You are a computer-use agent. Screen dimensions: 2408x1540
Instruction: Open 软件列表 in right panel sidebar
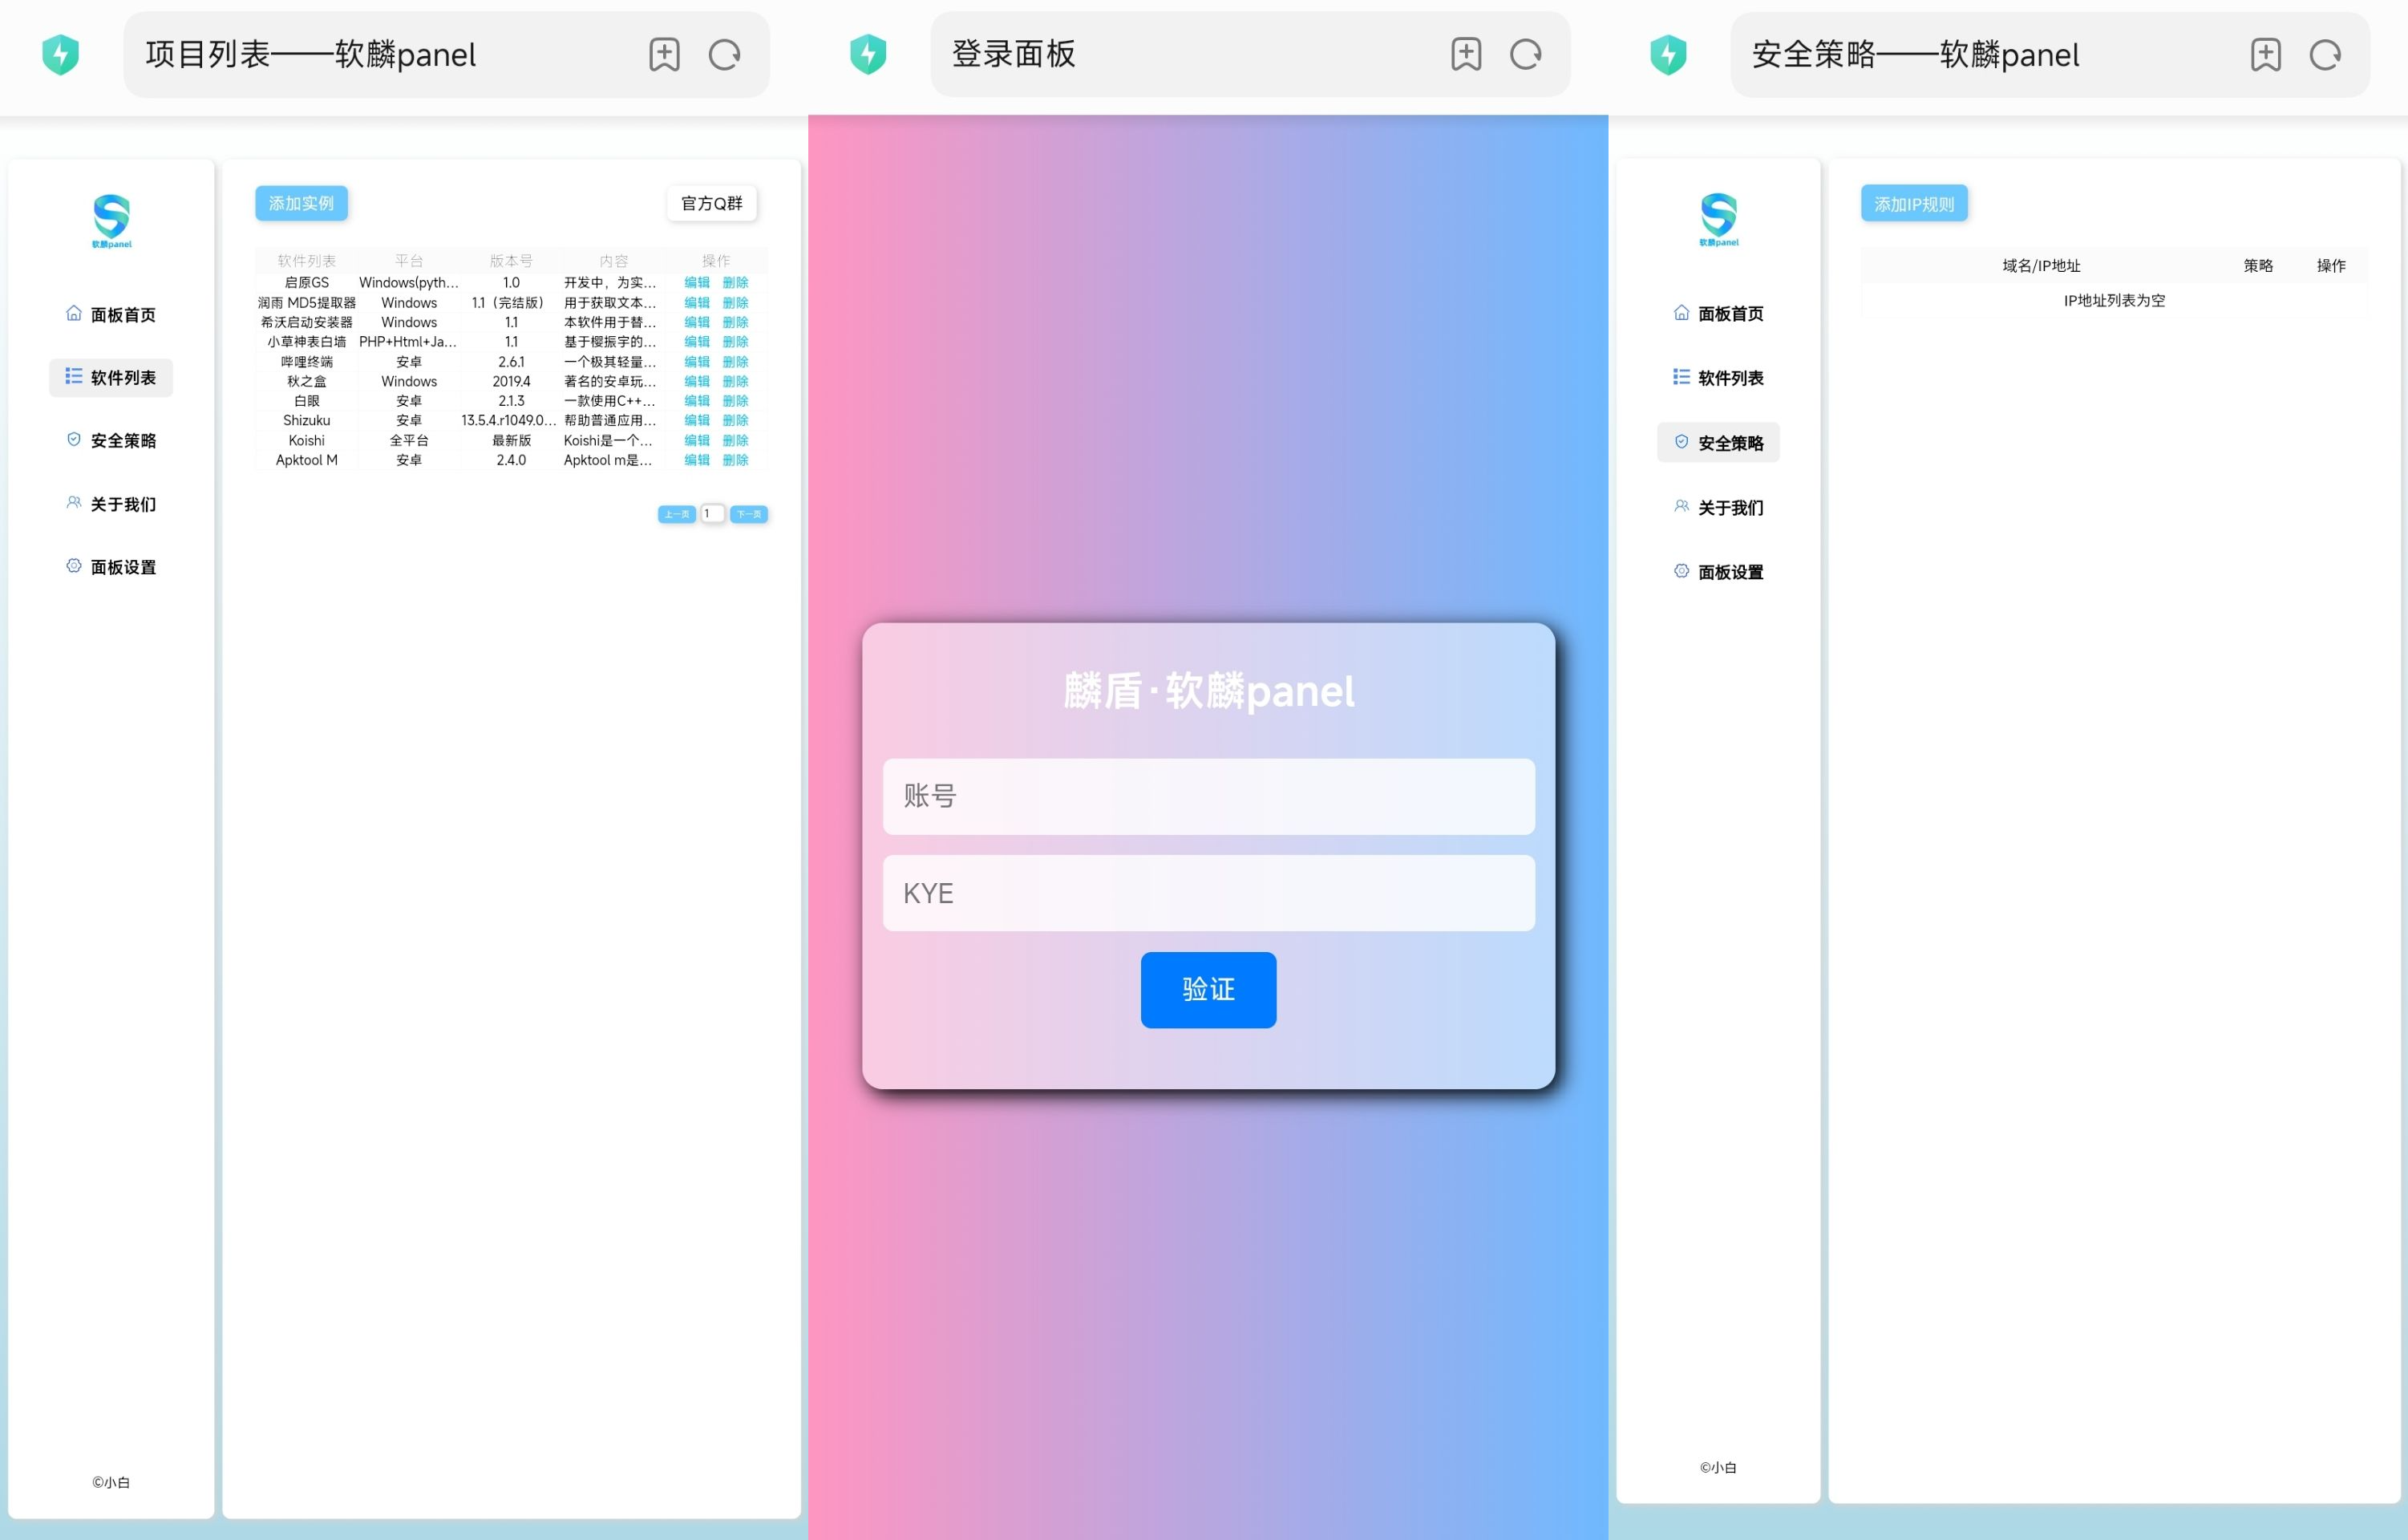[1718, 378]
